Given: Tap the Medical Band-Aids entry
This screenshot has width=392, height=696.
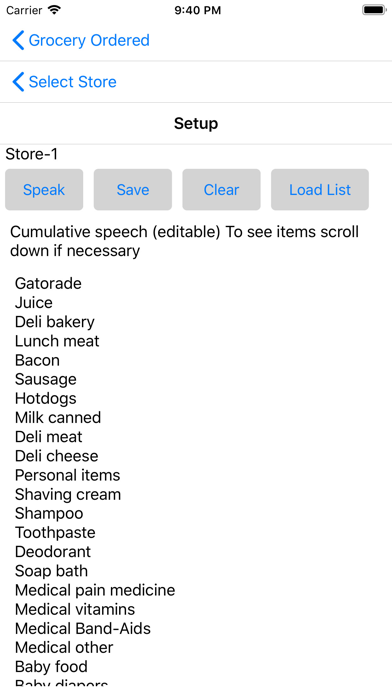Looking at the screenshot, I should pos(83,629).
